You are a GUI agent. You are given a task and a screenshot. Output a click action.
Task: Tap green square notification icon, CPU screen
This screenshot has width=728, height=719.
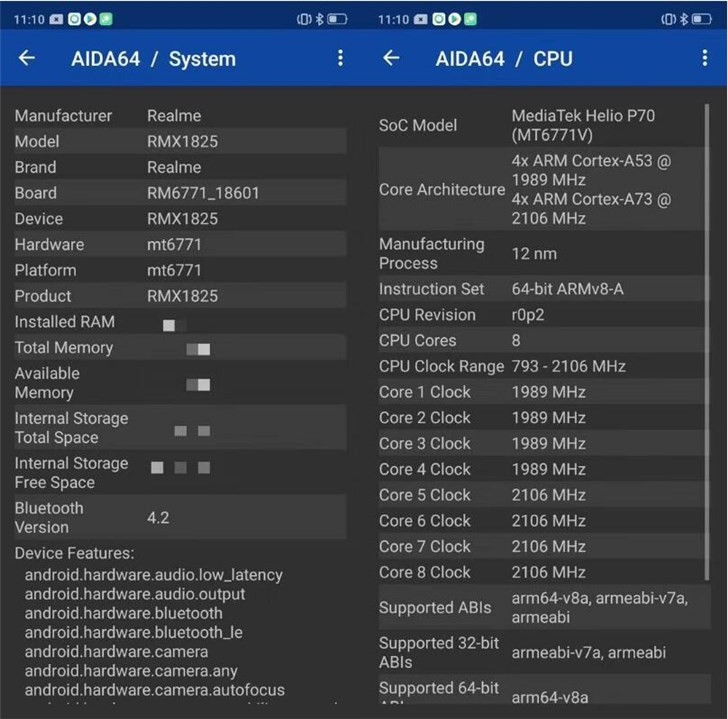(470, 19)
